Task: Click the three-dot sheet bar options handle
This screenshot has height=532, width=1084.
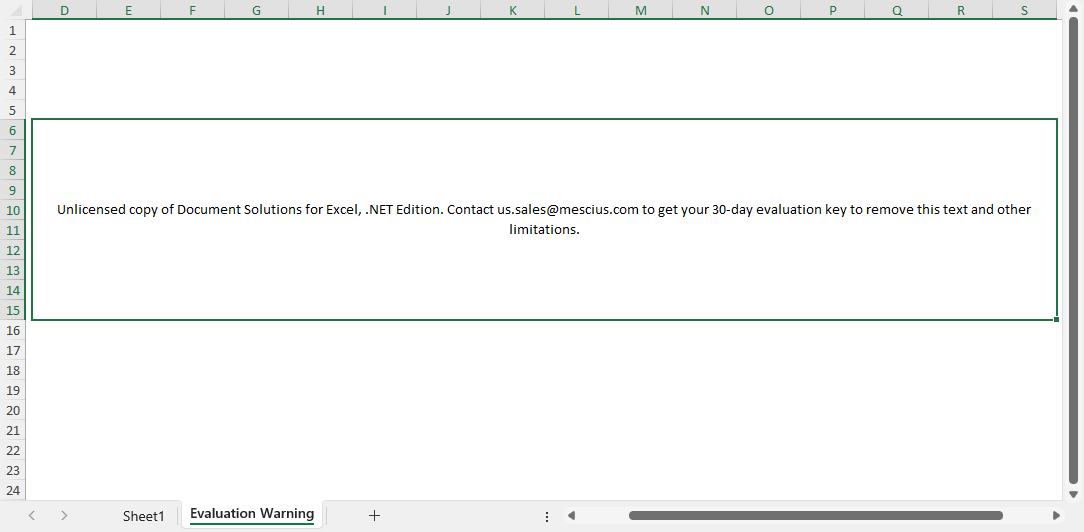Action: coord(547,516)
